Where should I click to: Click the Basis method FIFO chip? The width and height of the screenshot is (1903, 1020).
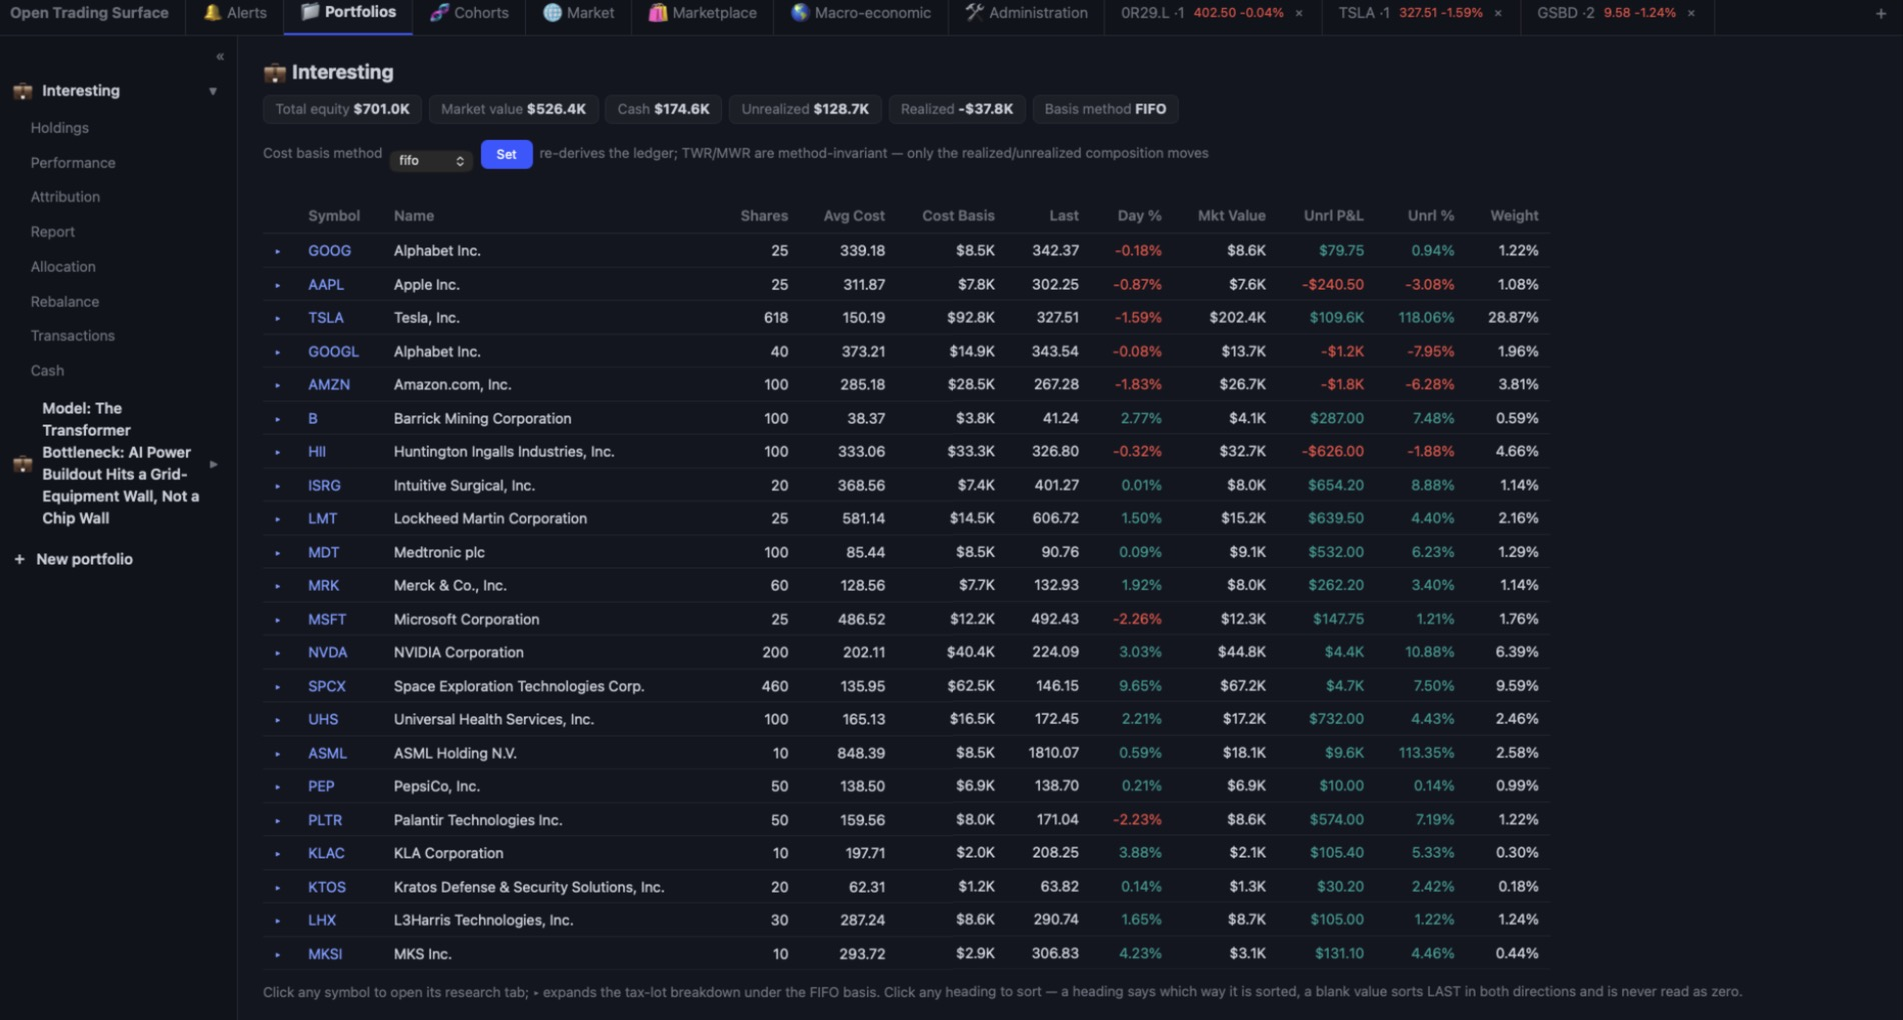[1105, 109]
